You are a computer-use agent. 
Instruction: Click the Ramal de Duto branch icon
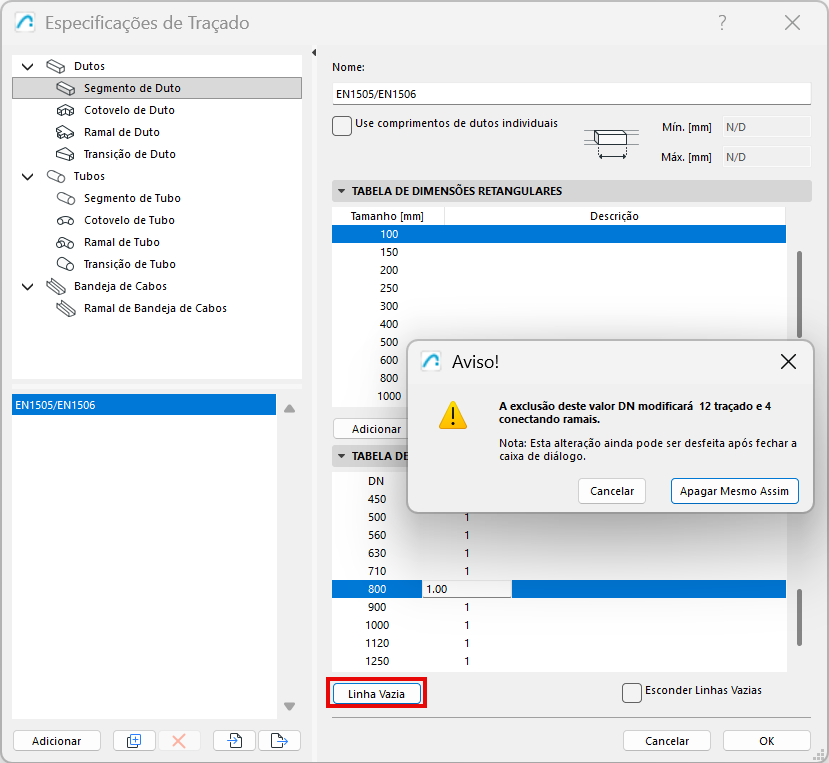[x=66, y=132]
